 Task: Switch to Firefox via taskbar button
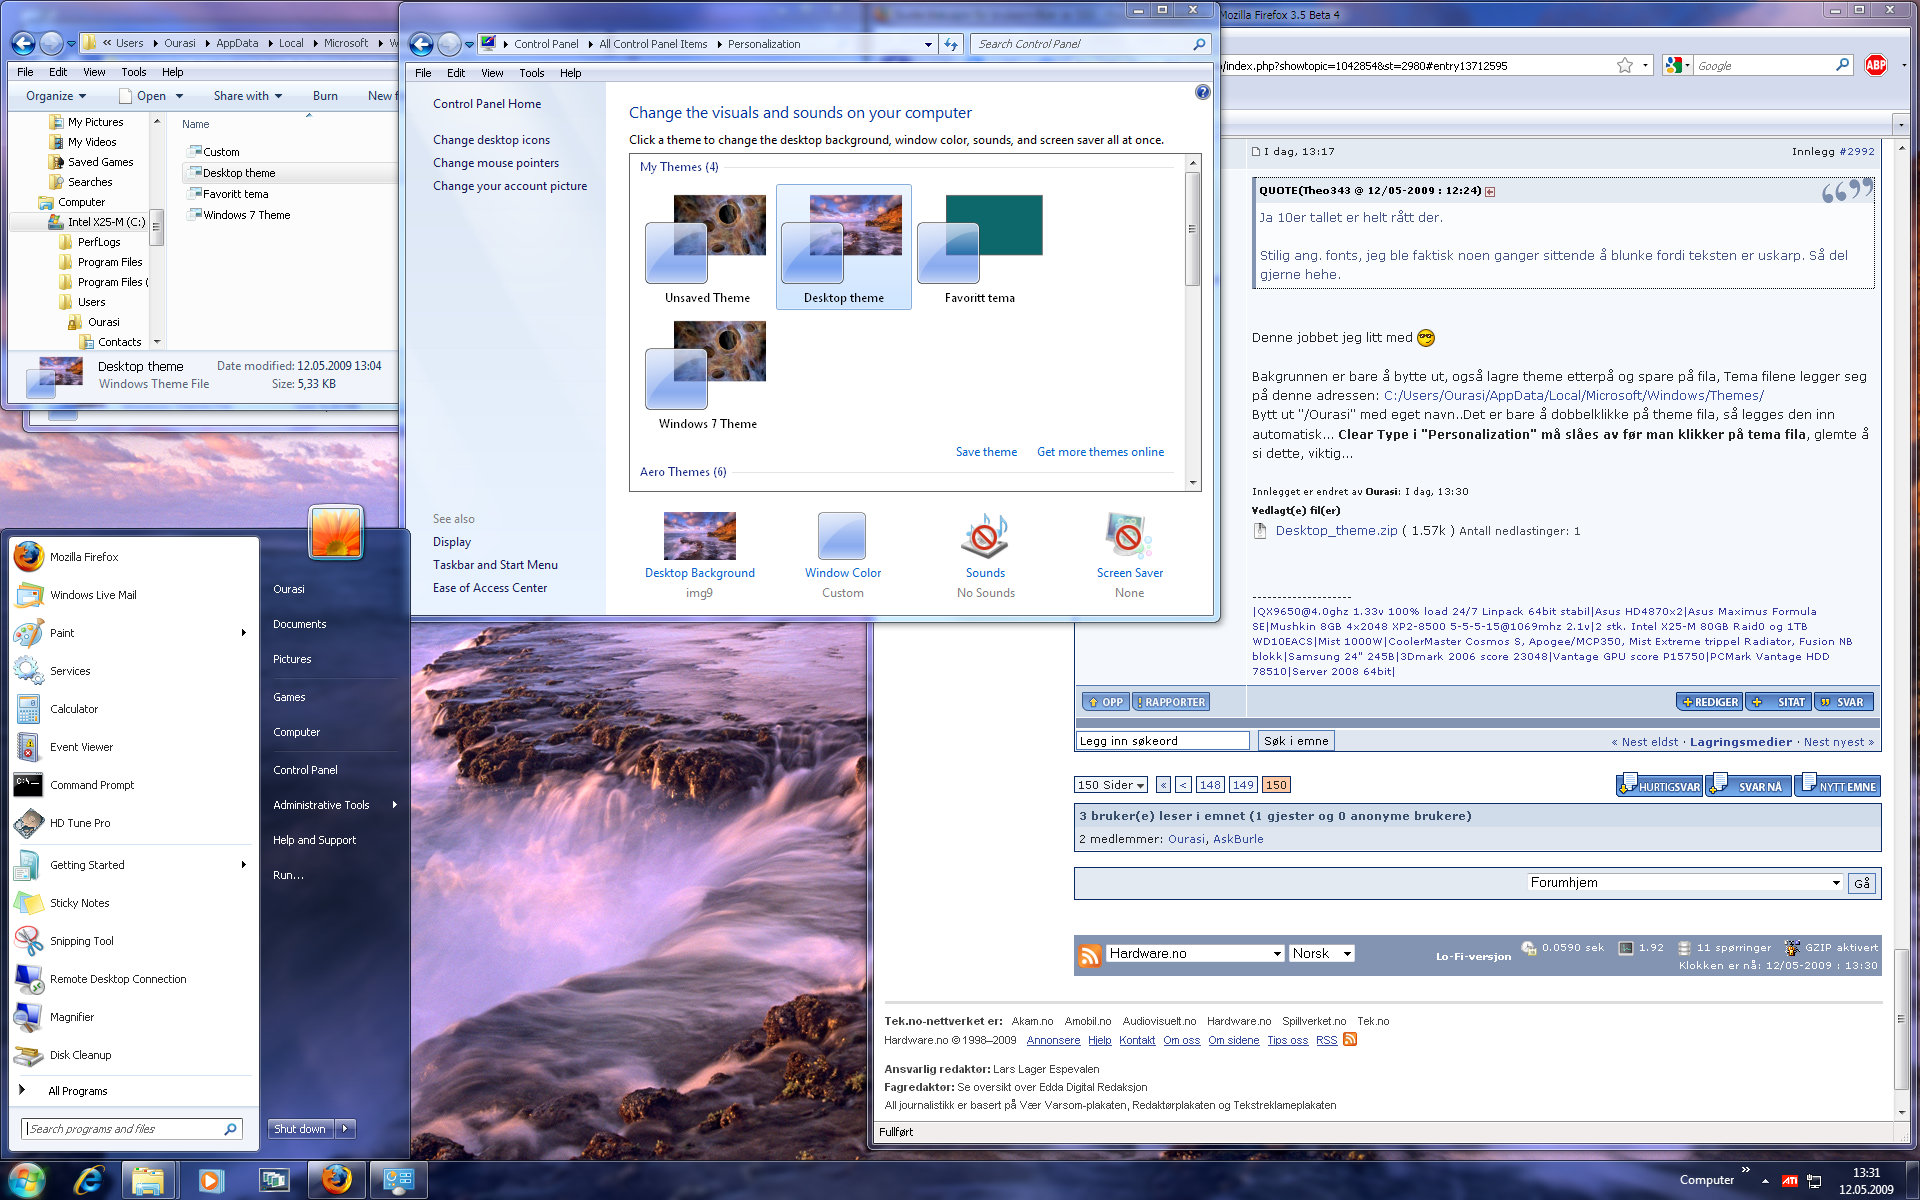click(x=337, y=1180)
